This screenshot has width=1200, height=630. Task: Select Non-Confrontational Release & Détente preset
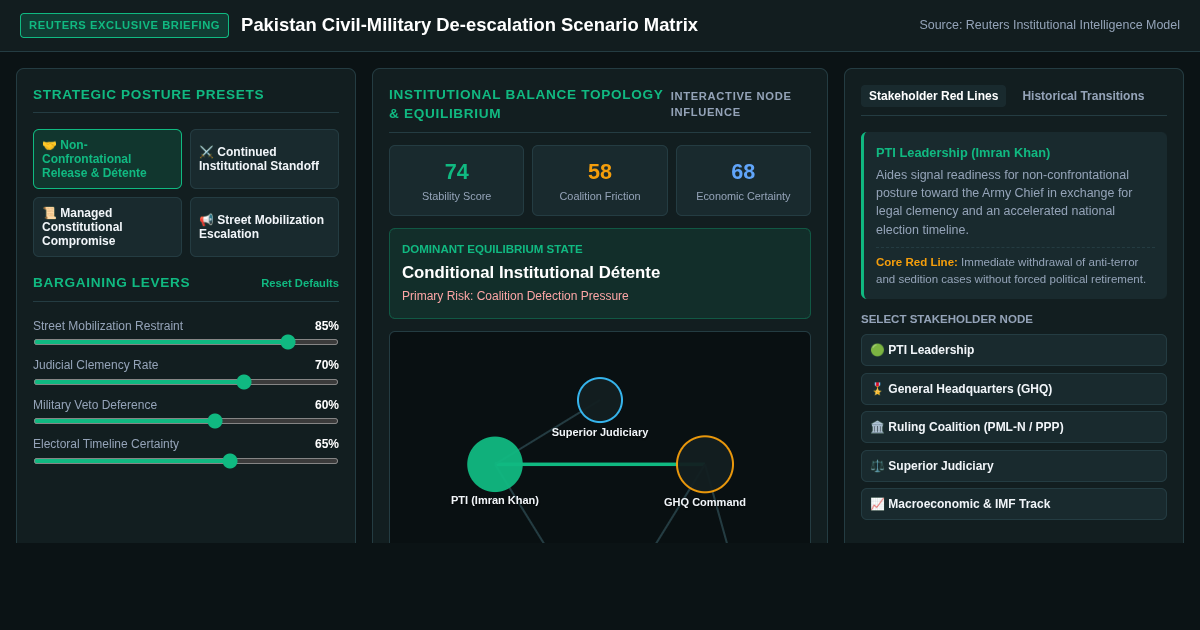(107, 159)
